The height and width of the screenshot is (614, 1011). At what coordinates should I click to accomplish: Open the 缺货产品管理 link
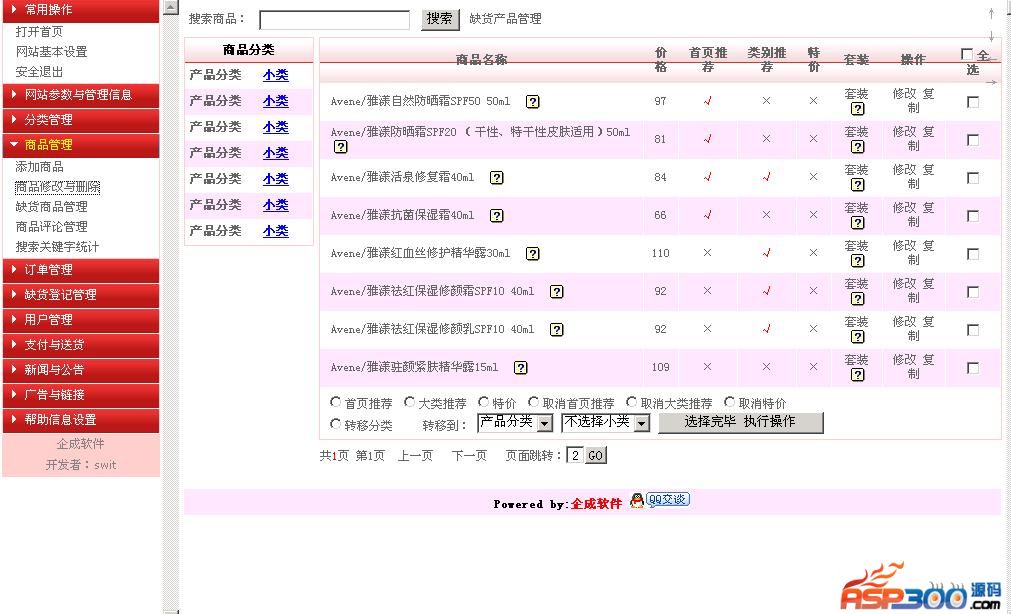point(506,19)
